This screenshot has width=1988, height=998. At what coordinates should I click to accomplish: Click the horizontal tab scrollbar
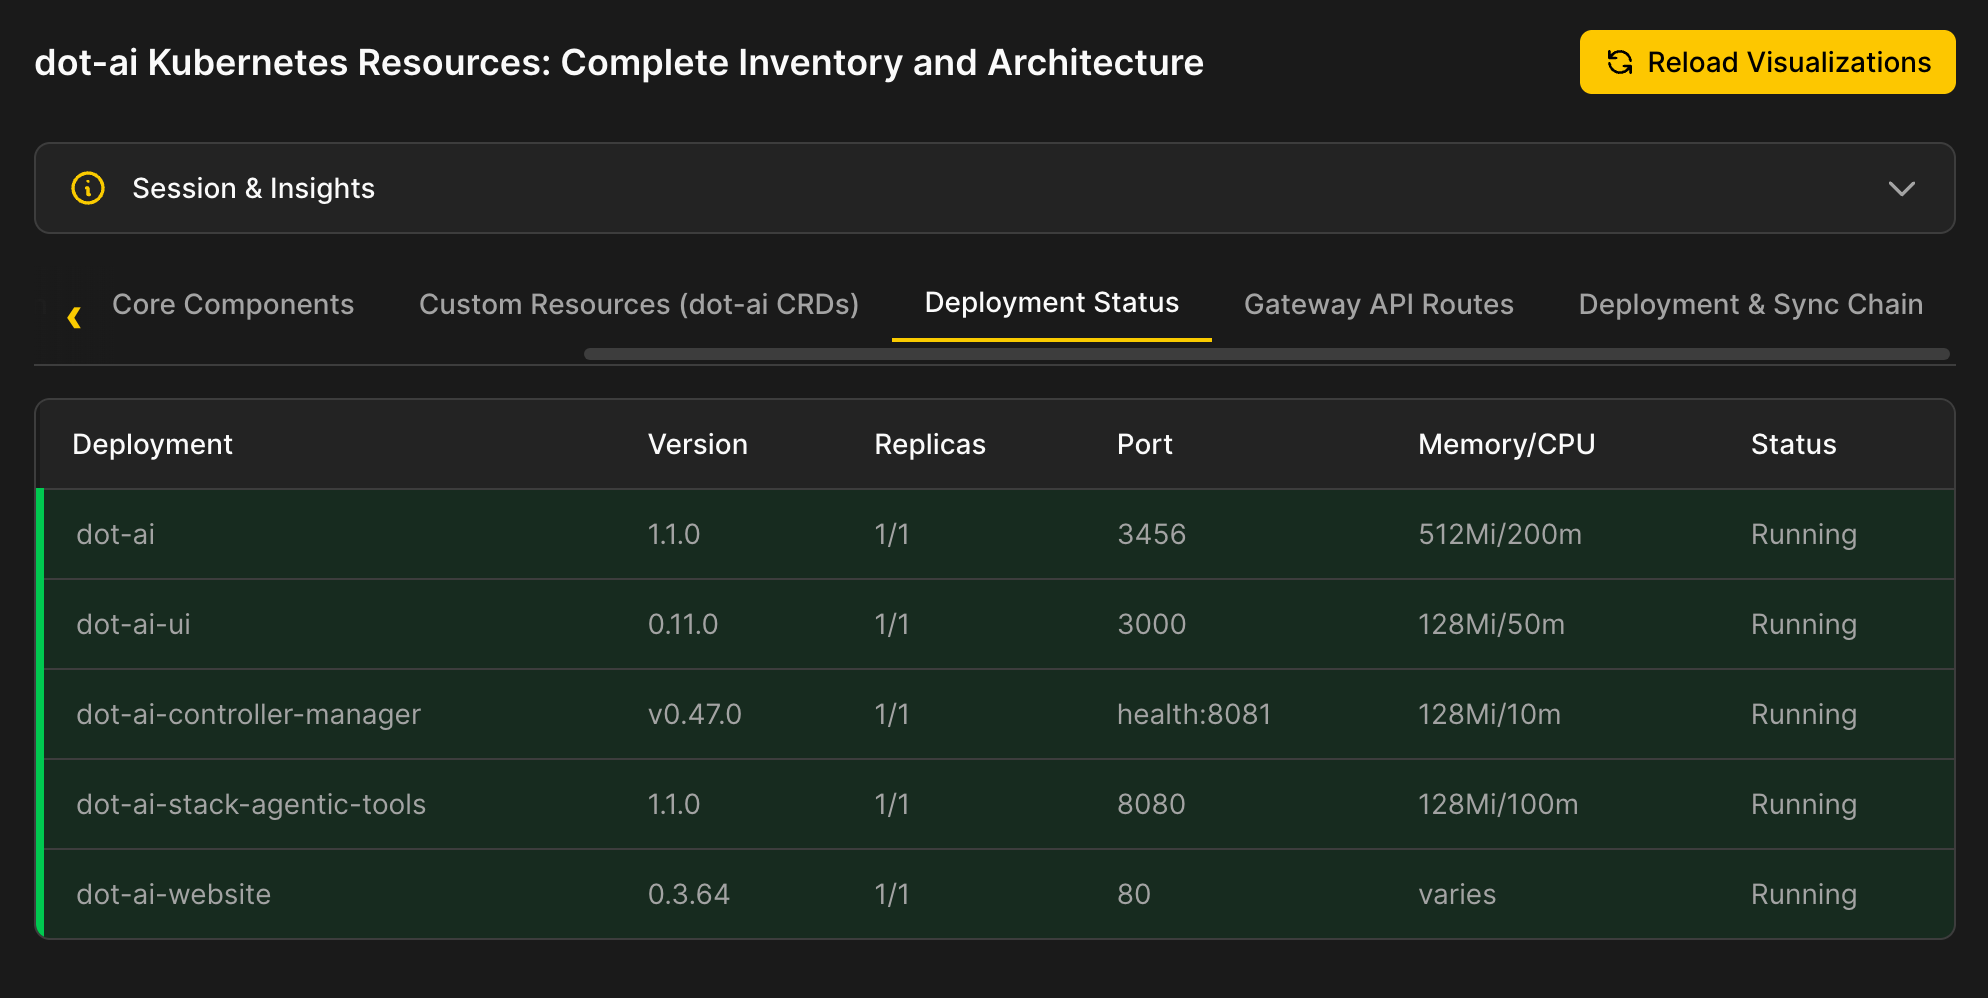(1266, 354)
